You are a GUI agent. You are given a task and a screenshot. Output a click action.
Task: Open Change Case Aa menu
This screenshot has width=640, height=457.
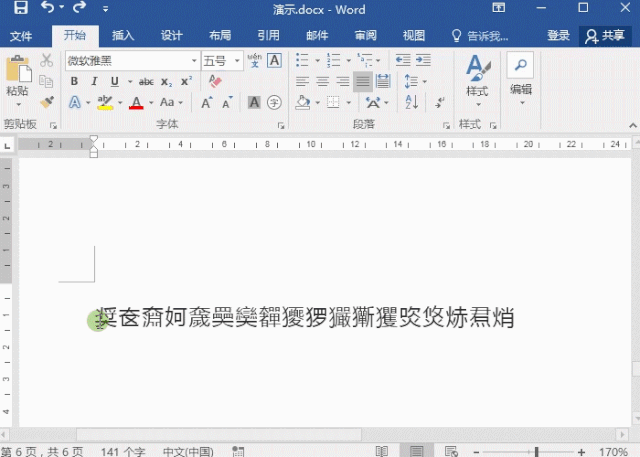[x=171, y=102]
